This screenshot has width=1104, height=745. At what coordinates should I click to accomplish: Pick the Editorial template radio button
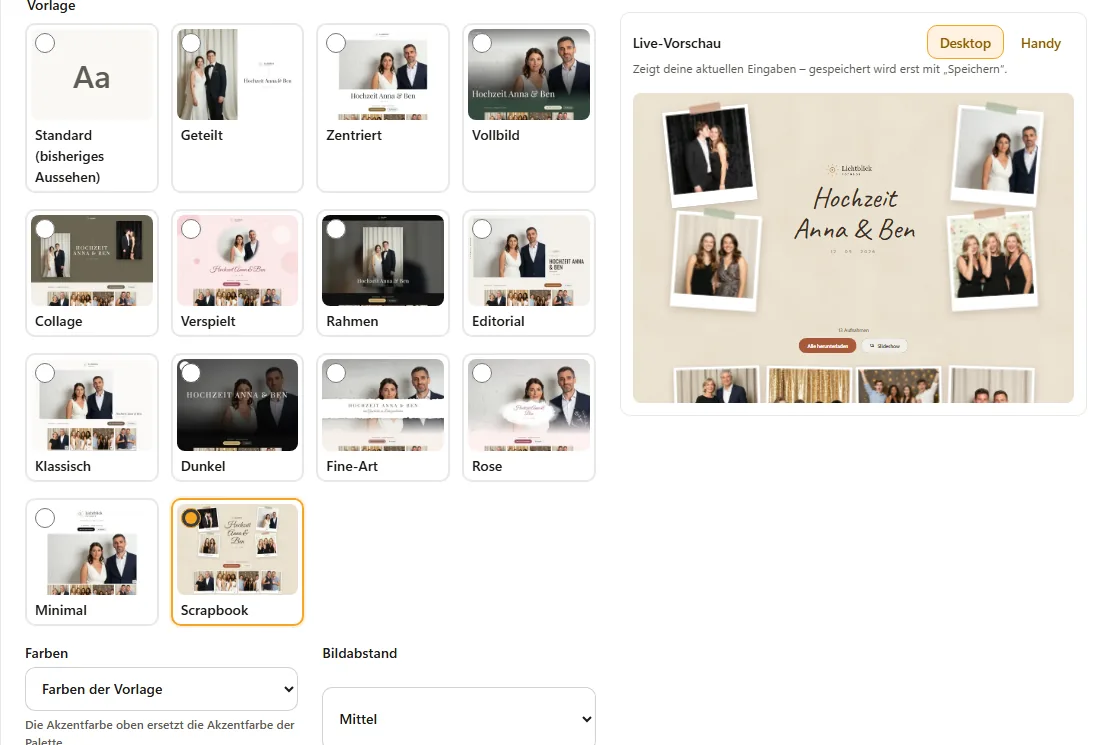click(482, 229)
